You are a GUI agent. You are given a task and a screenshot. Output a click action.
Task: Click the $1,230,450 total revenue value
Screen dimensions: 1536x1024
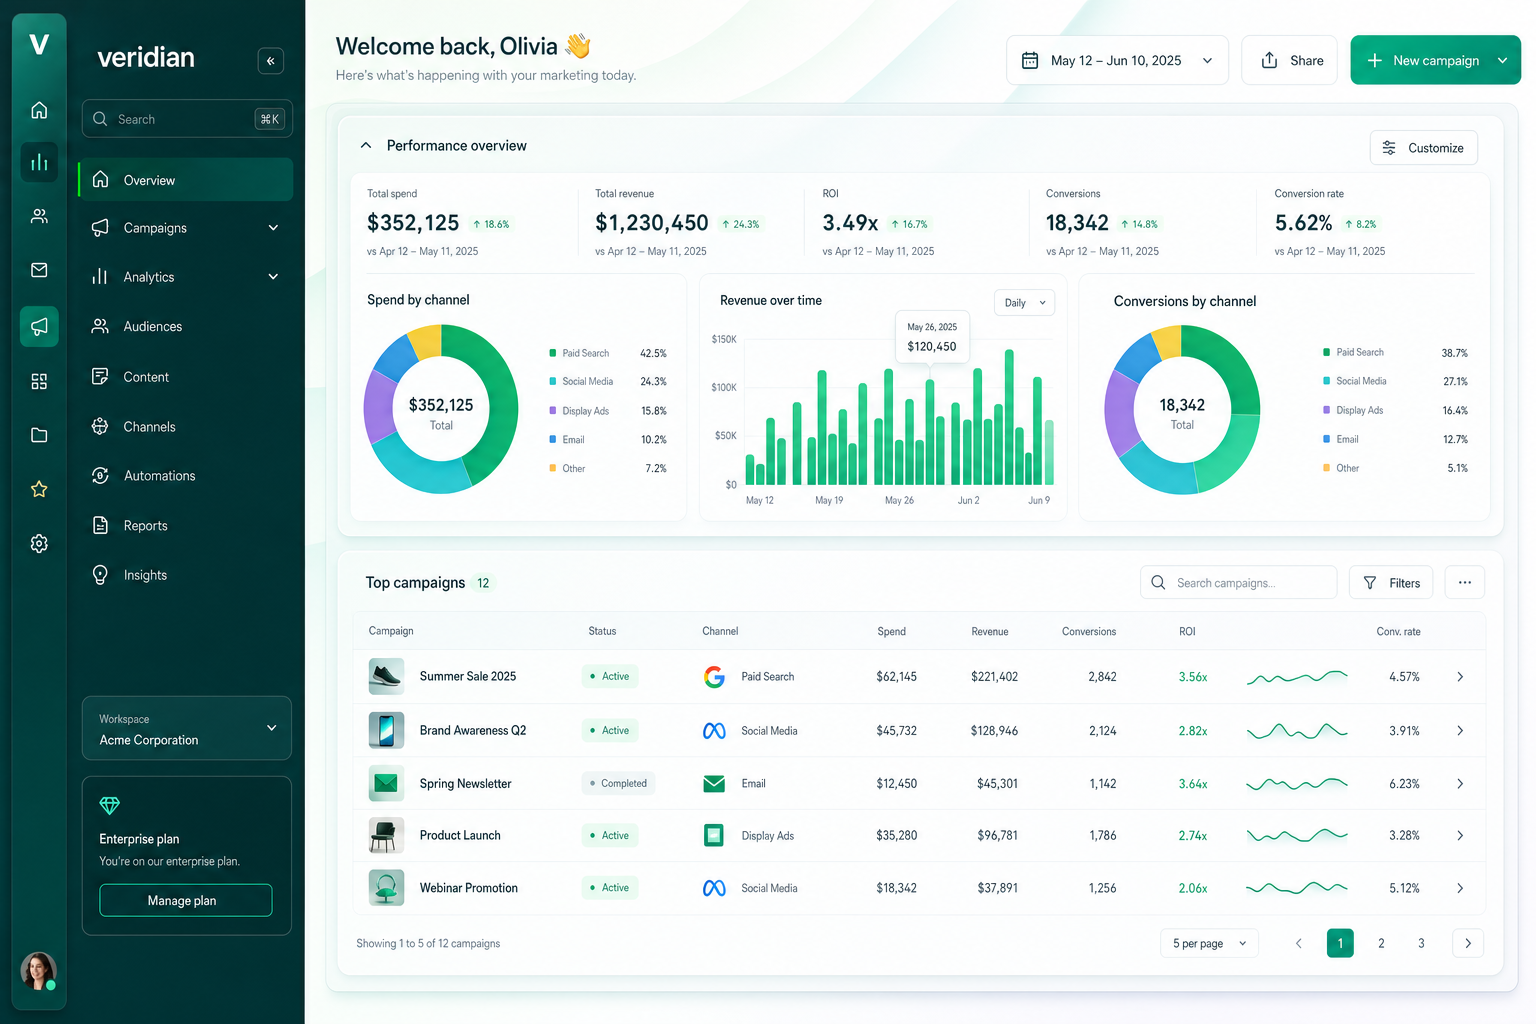pos(652,223)
